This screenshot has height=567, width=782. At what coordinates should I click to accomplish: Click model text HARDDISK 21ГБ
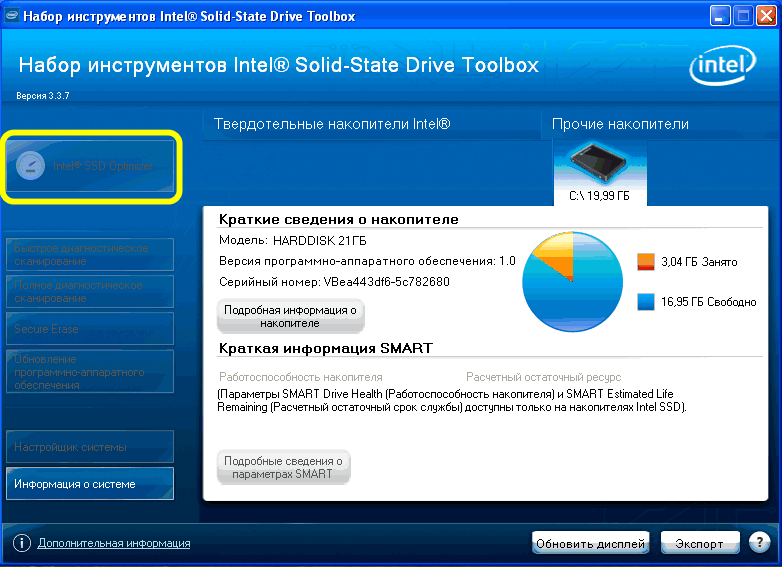(320, 241)
